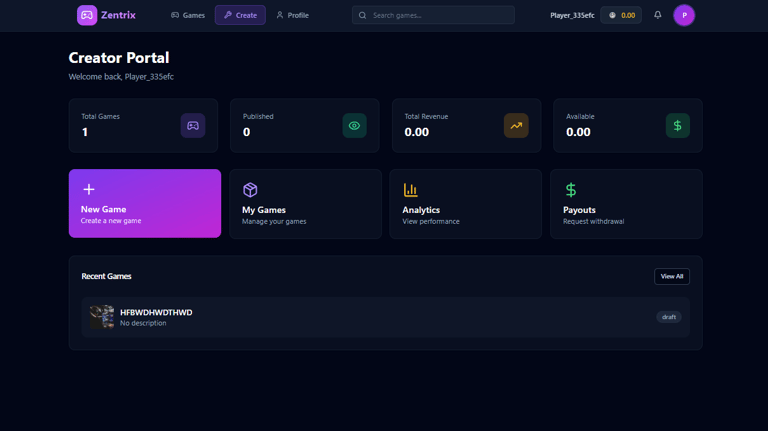Click the Available amount 0.00
Image resolution: width=768 pixels, height=431 pixels.
[578, 132]
